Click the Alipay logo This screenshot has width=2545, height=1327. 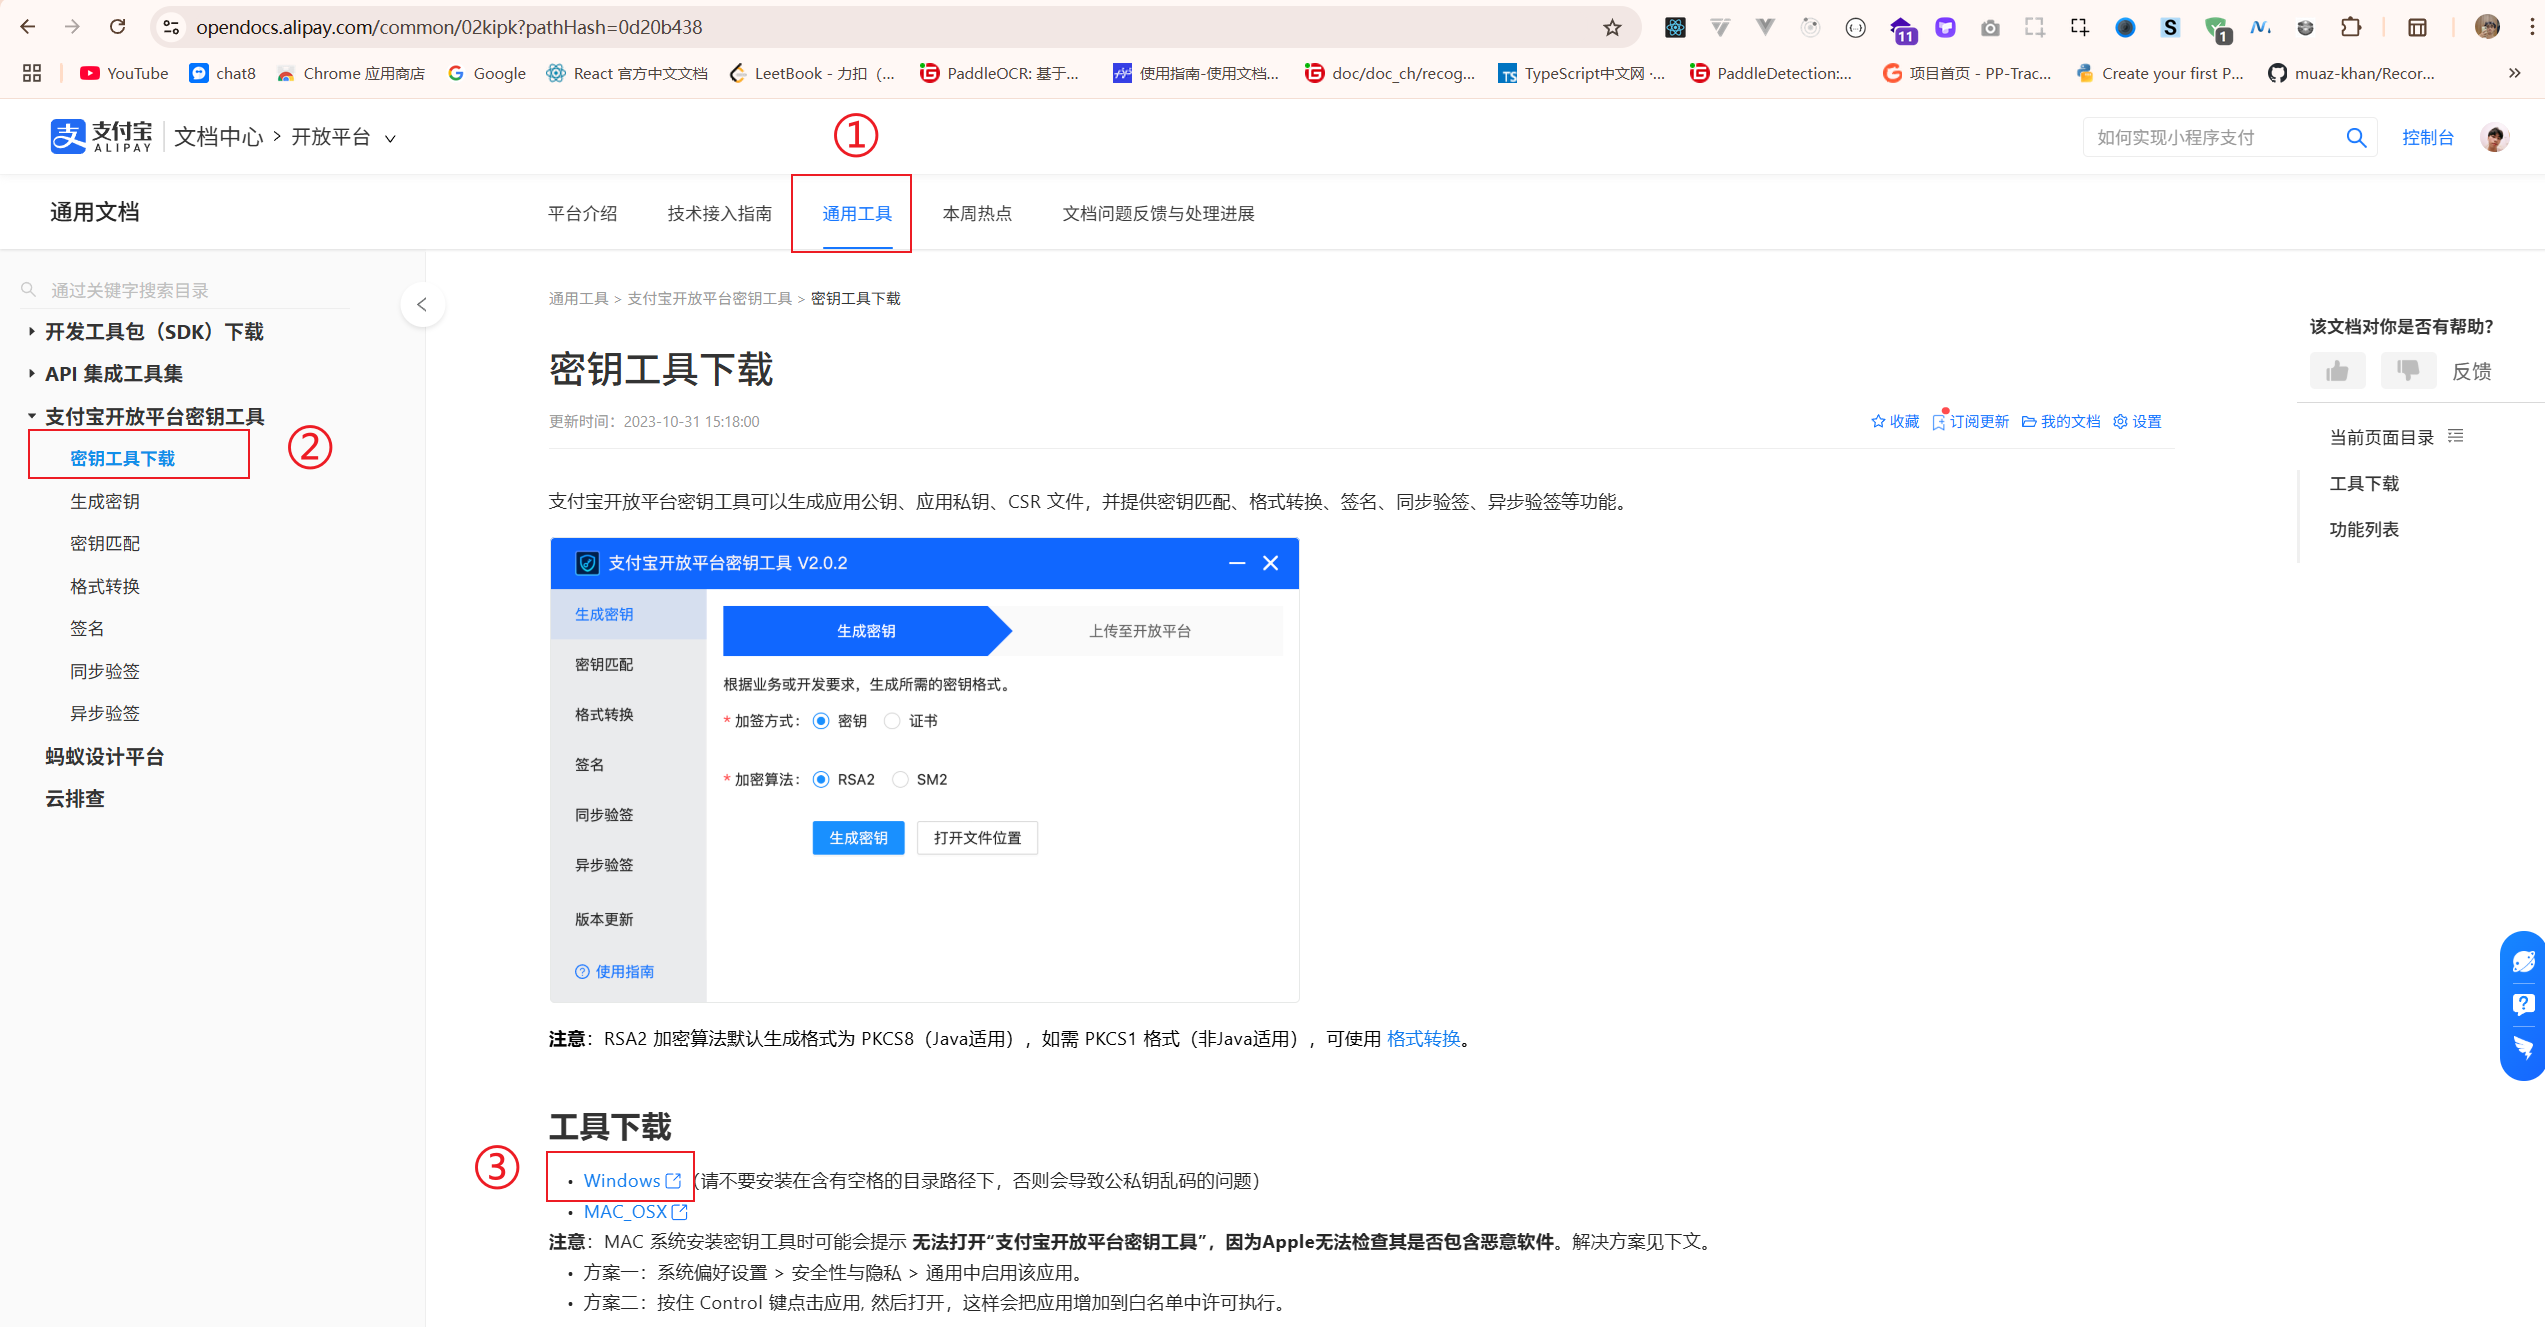pyautogui.click(x=101, y=136)
